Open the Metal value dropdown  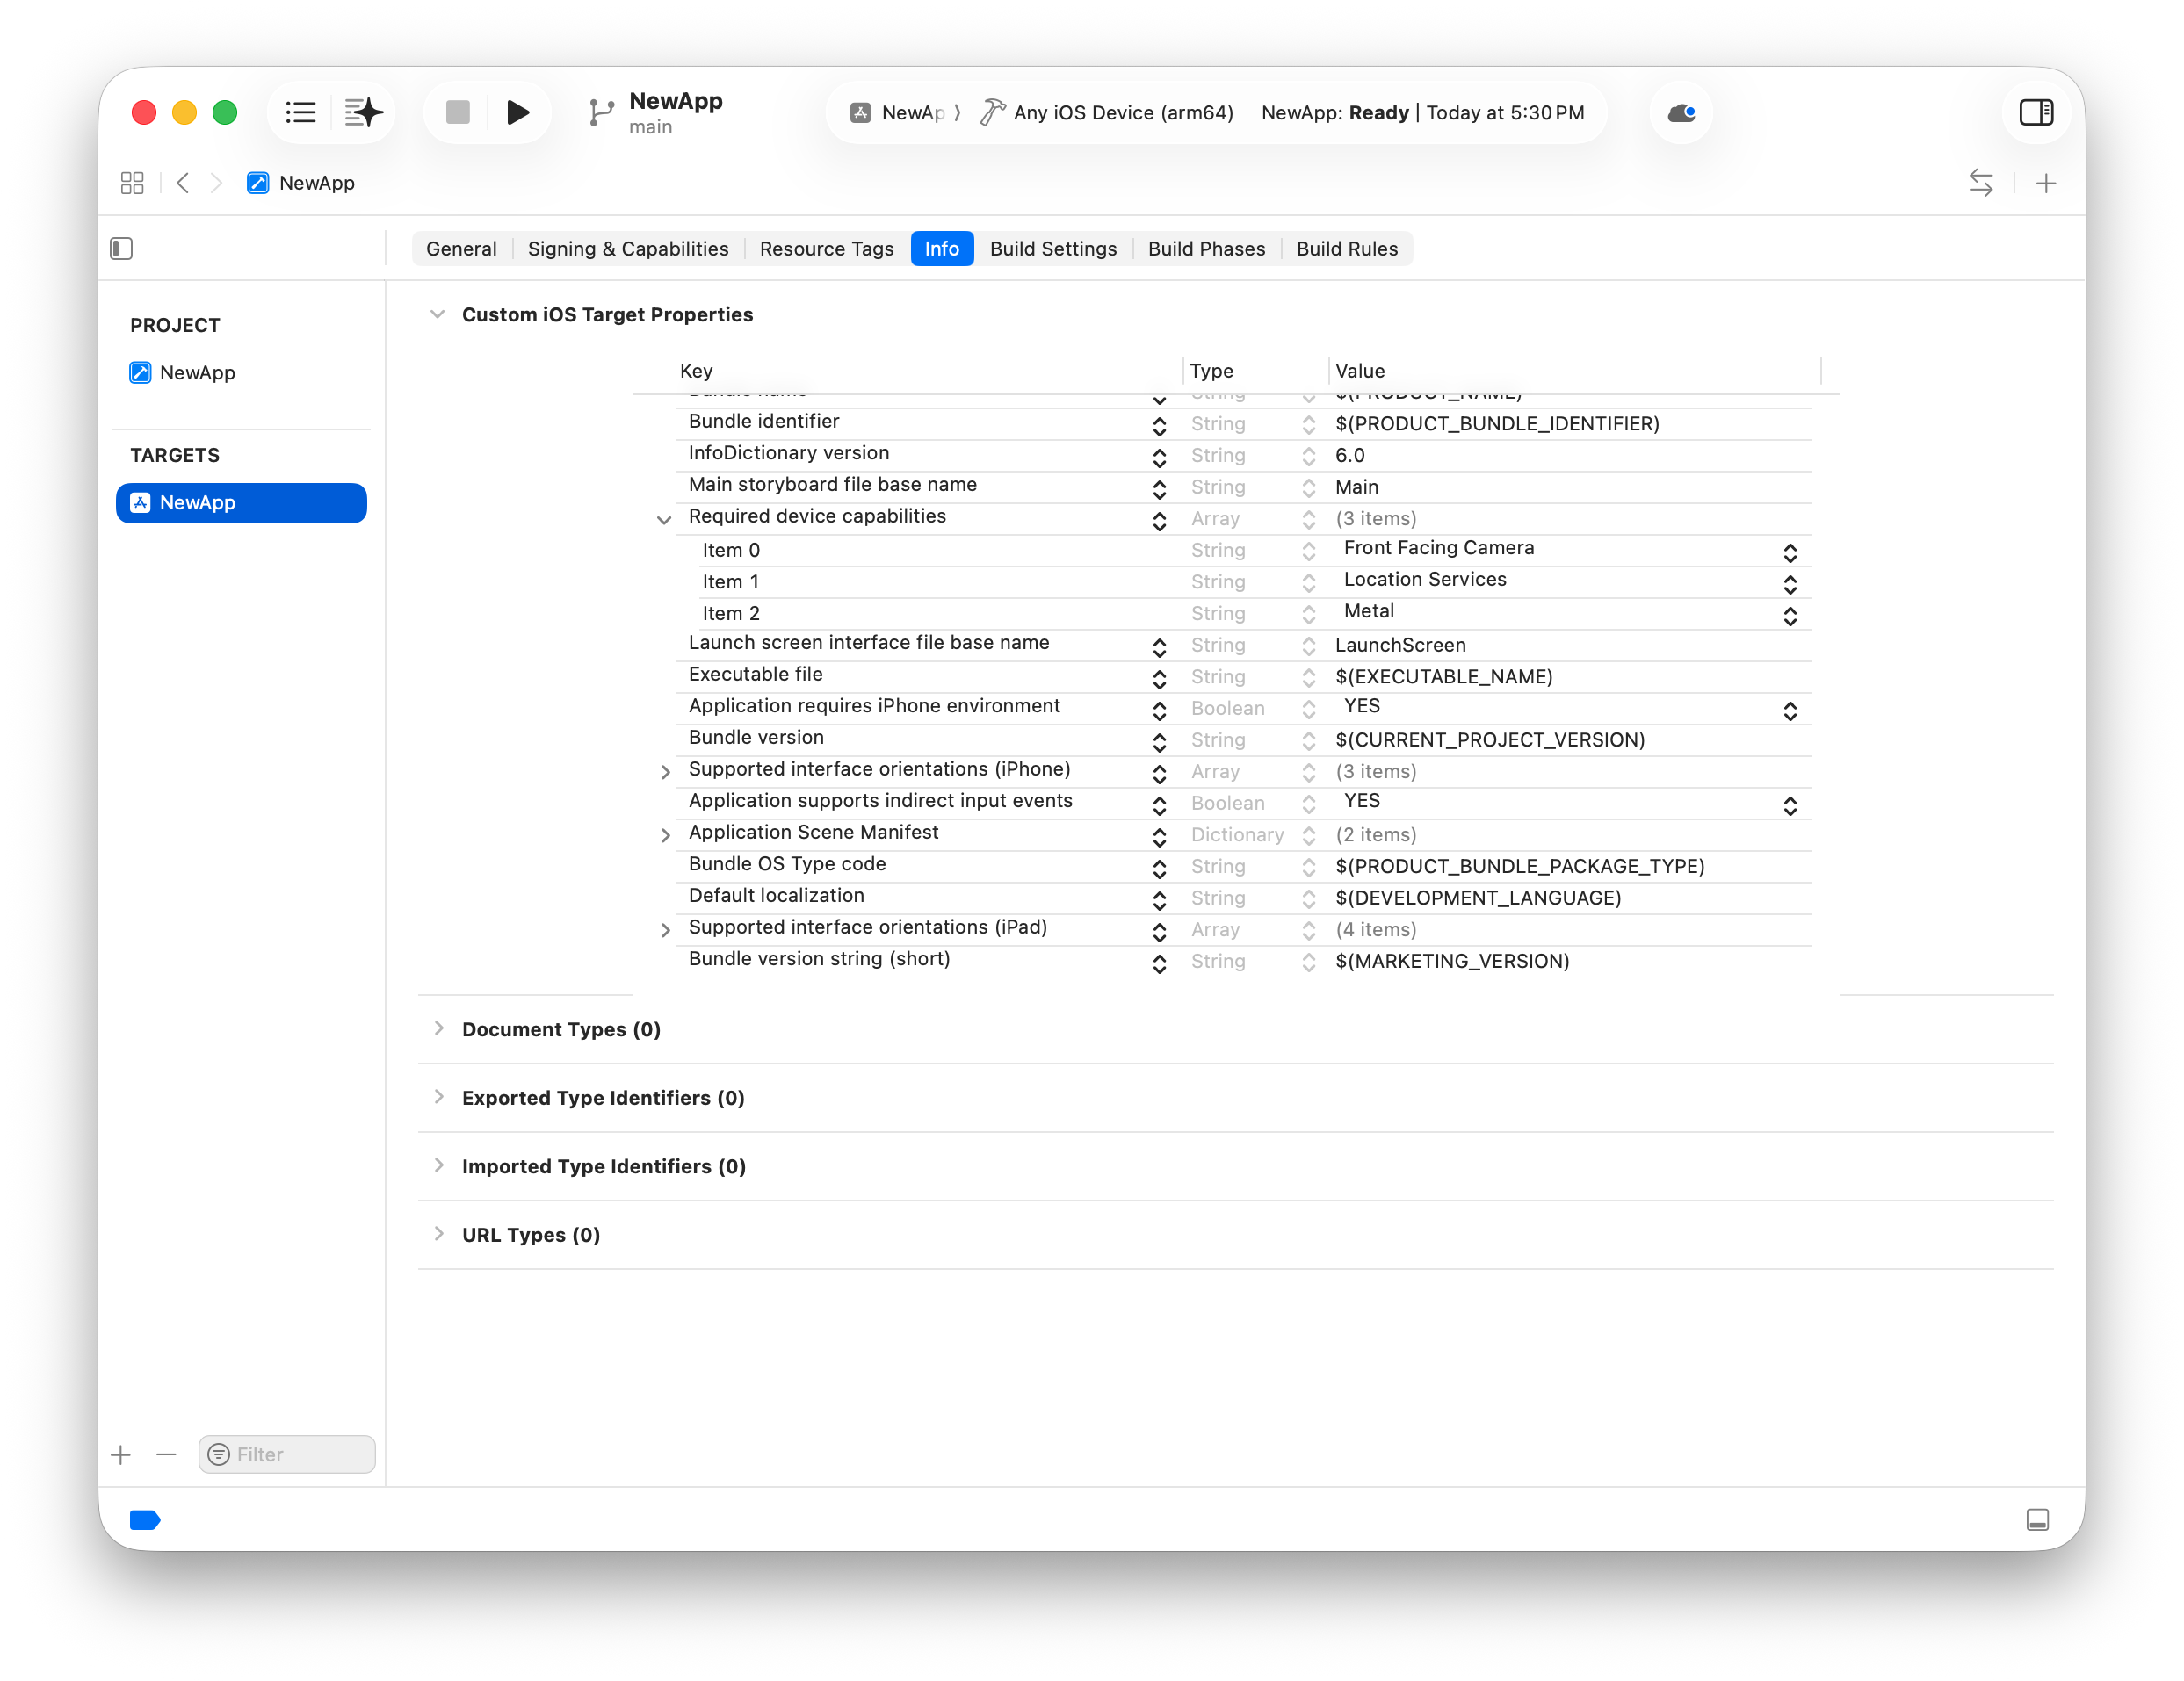pyautogui.click(x=1789, y=615)
